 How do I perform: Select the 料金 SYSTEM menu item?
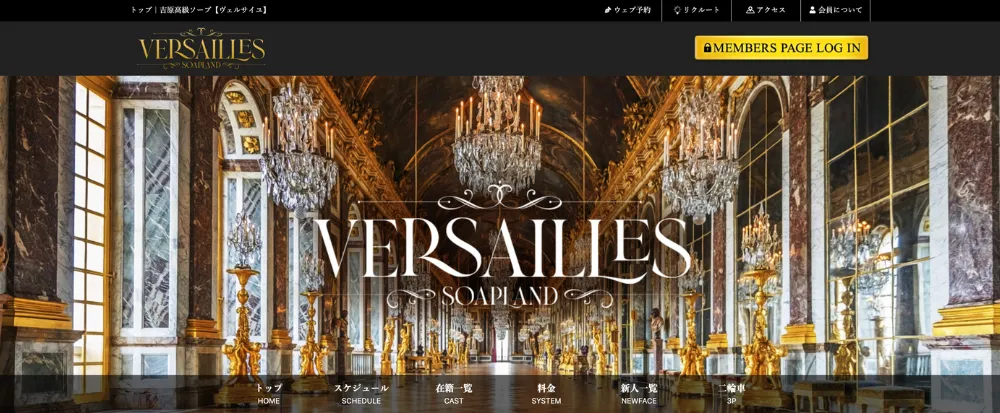pos(547,394)
